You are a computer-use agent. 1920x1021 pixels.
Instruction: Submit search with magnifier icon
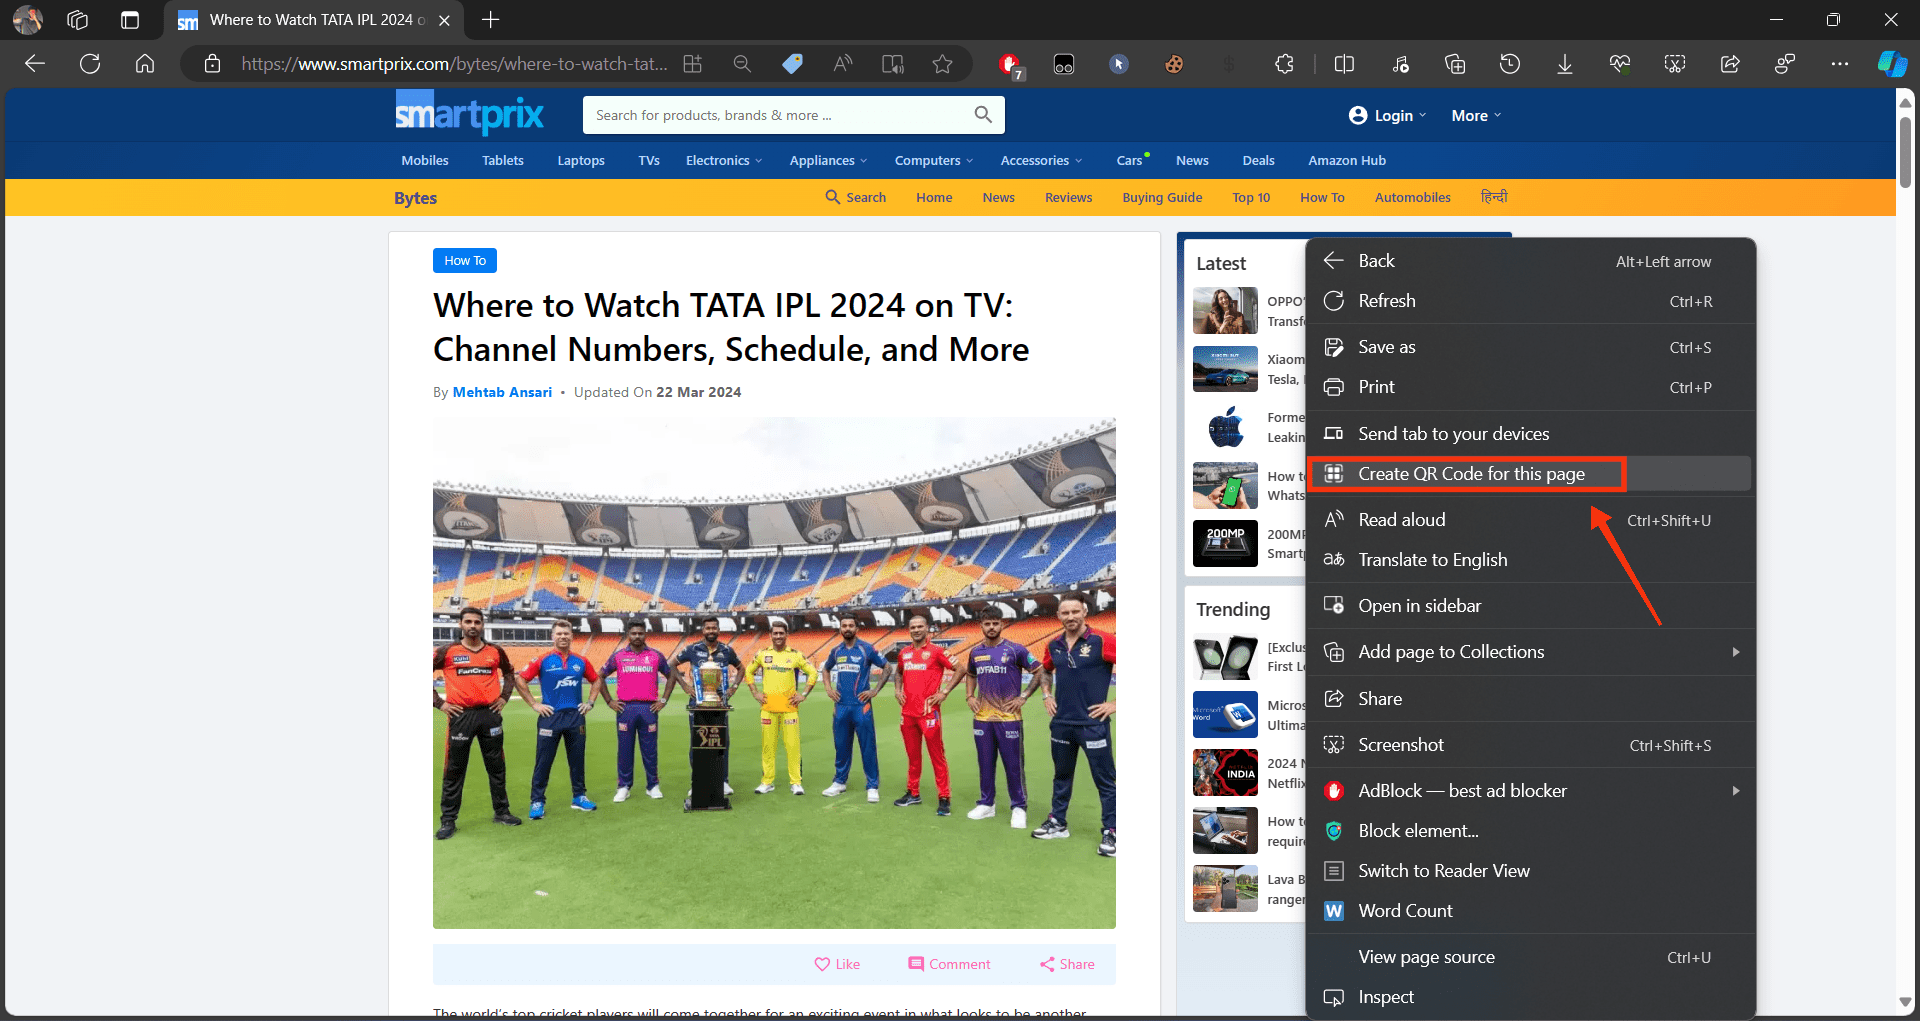click(x=983, y=115)
